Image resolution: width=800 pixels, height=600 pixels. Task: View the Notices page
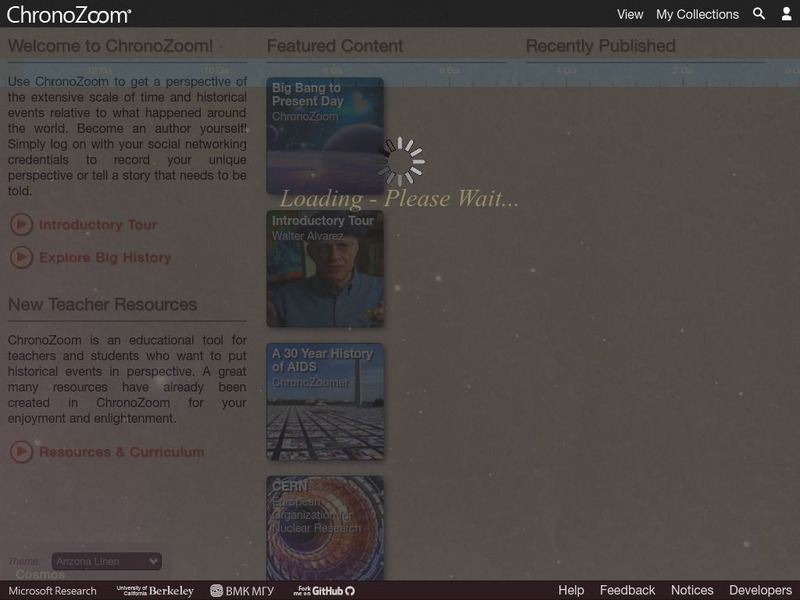[691, 589]
